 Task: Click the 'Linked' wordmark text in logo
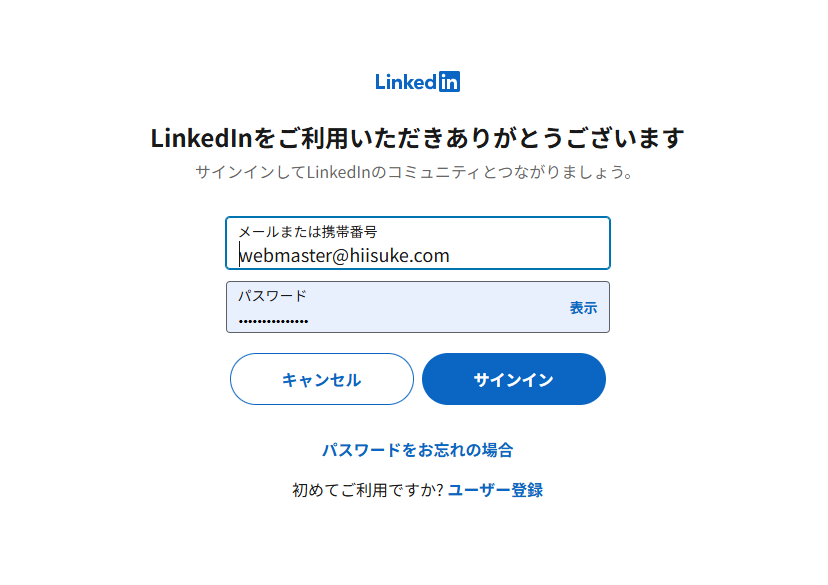[x=406, y=82]
